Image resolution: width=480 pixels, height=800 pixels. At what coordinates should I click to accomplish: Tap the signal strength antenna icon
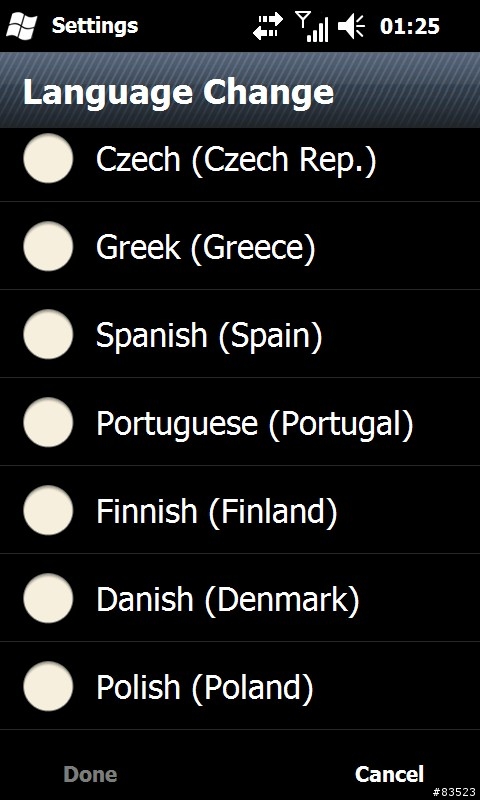(311, 27)
